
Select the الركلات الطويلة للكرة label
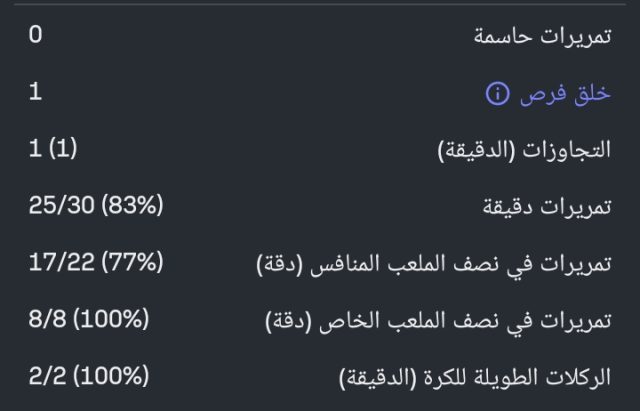475,379
